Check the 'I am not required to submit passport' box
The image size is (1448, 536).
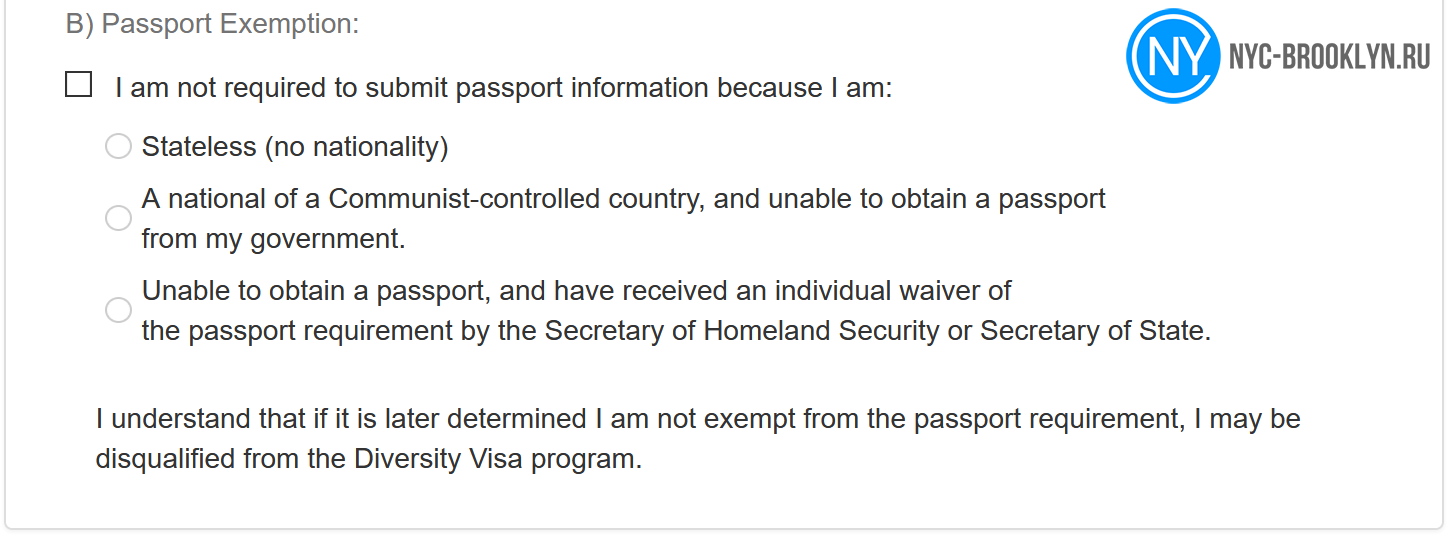coord(79,84)
